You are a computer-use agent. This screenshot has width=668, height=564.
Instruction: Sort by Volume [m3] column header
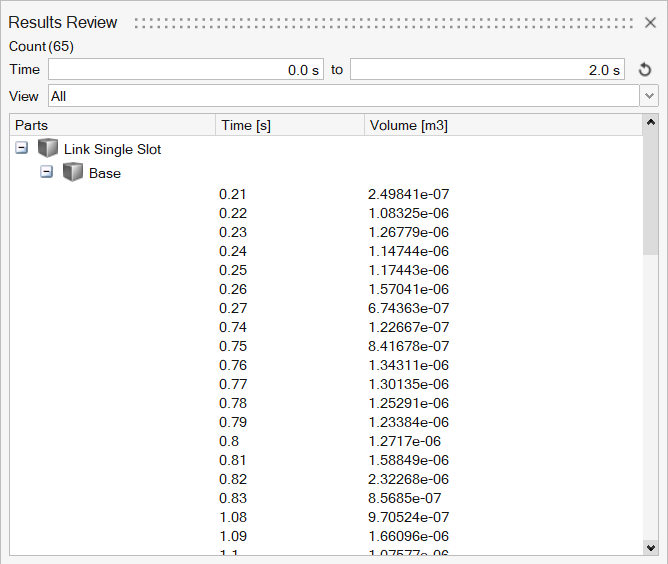(x=500, y=125)
